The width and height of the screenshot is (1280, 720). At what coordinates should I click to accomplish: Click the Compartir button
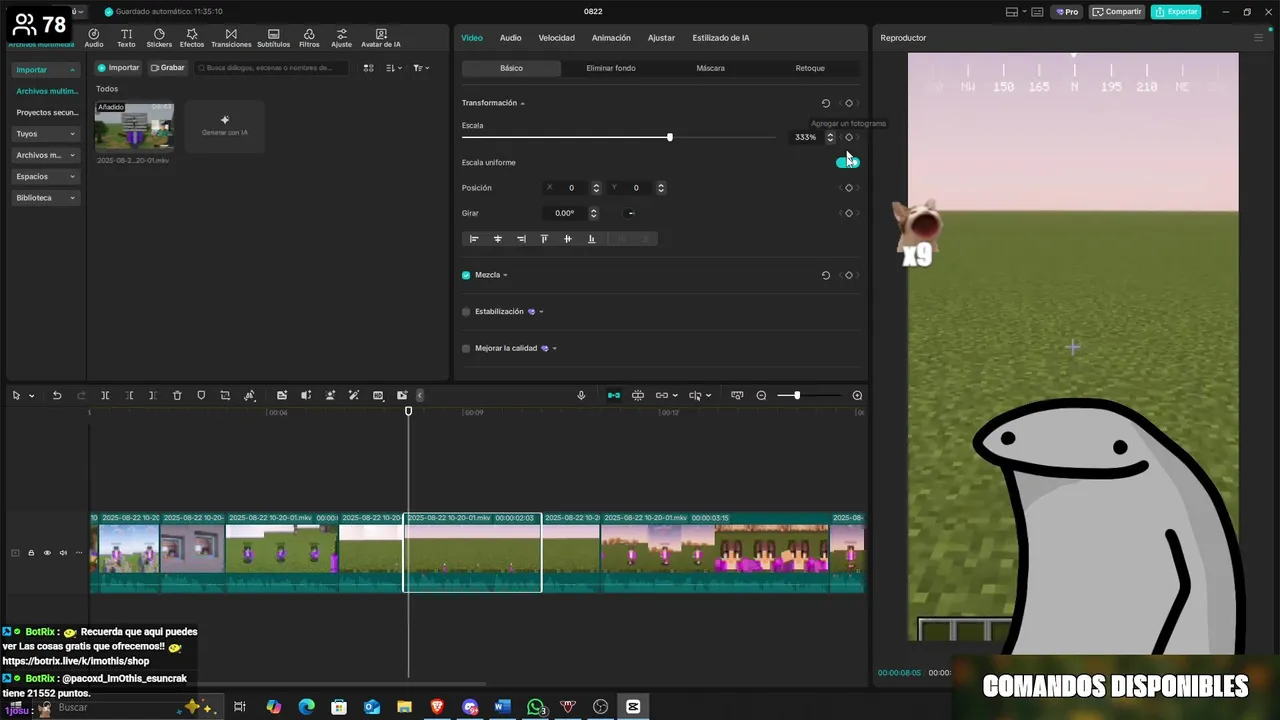pos(1117,12)
